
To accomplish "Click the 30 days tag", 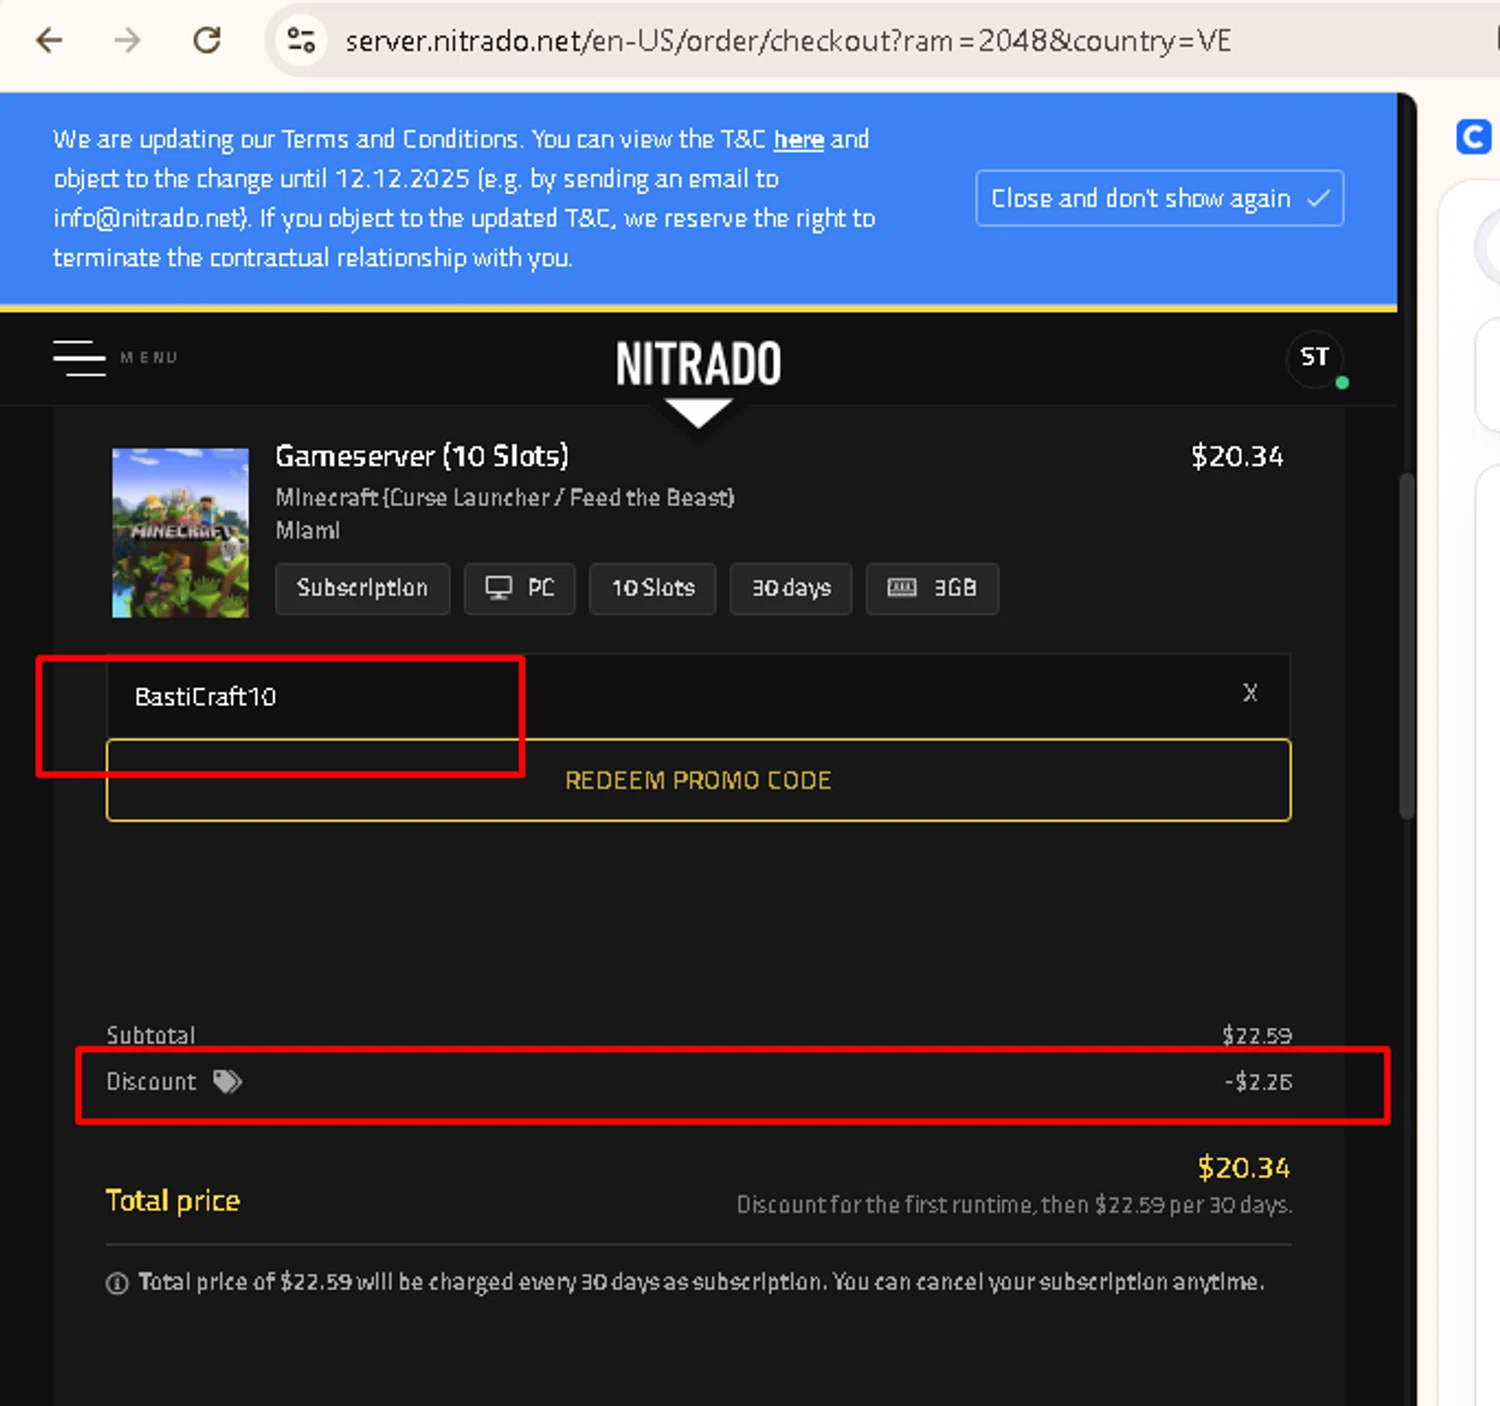I will [790, 588].
